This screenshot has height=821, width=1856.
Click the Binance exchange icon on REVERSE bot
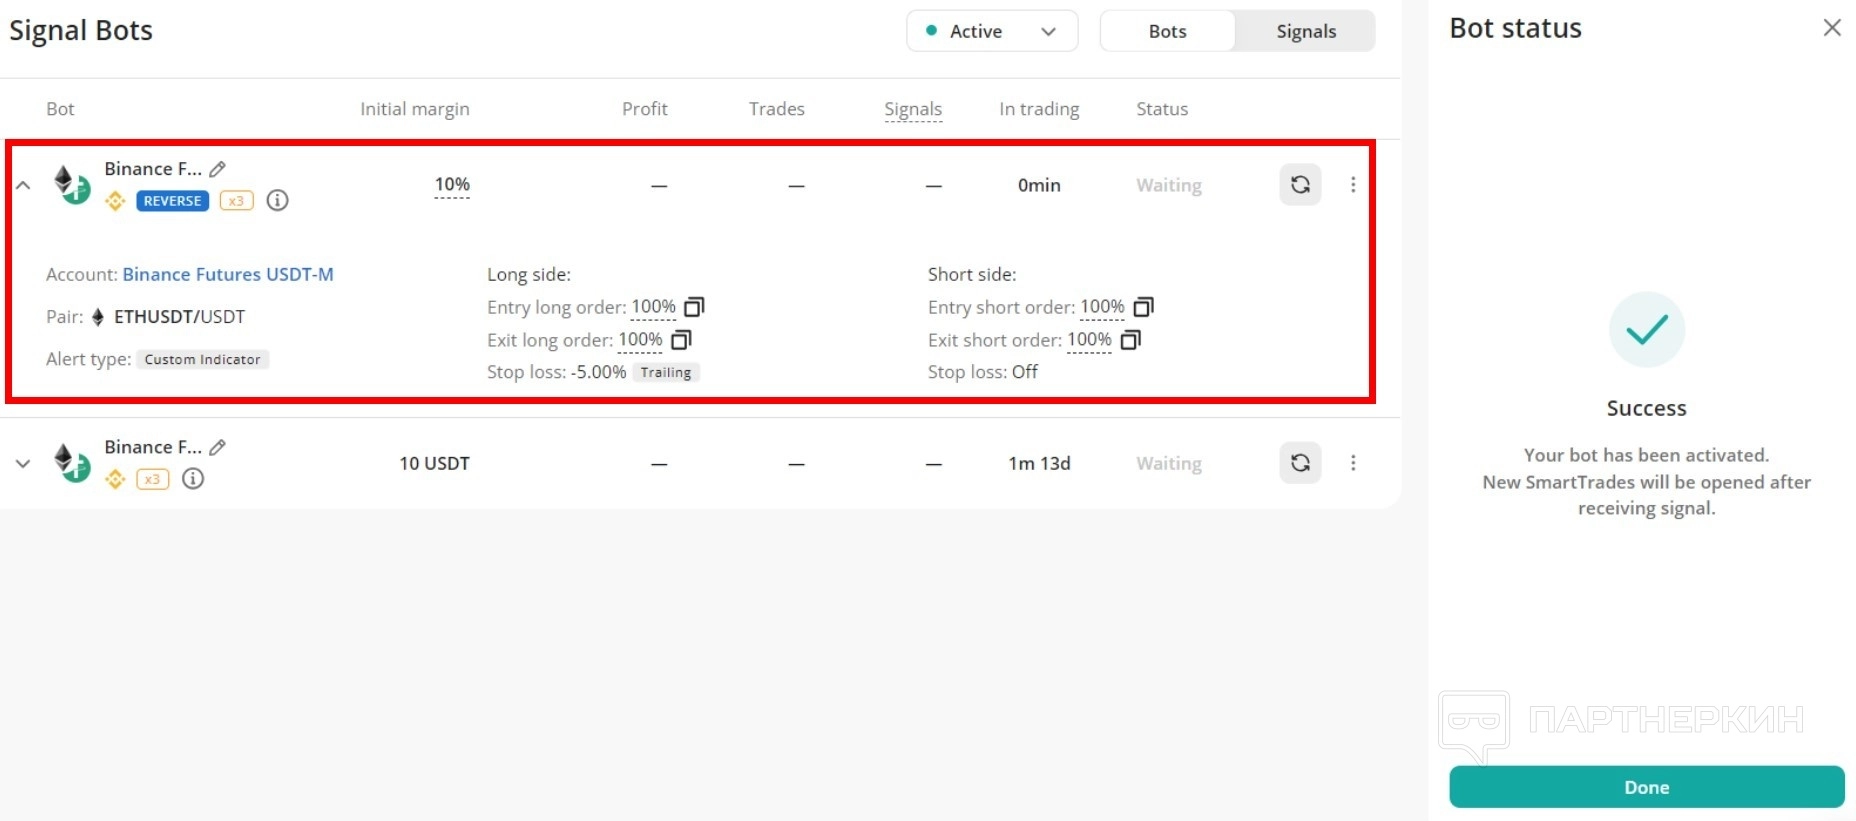coord(115,201)
